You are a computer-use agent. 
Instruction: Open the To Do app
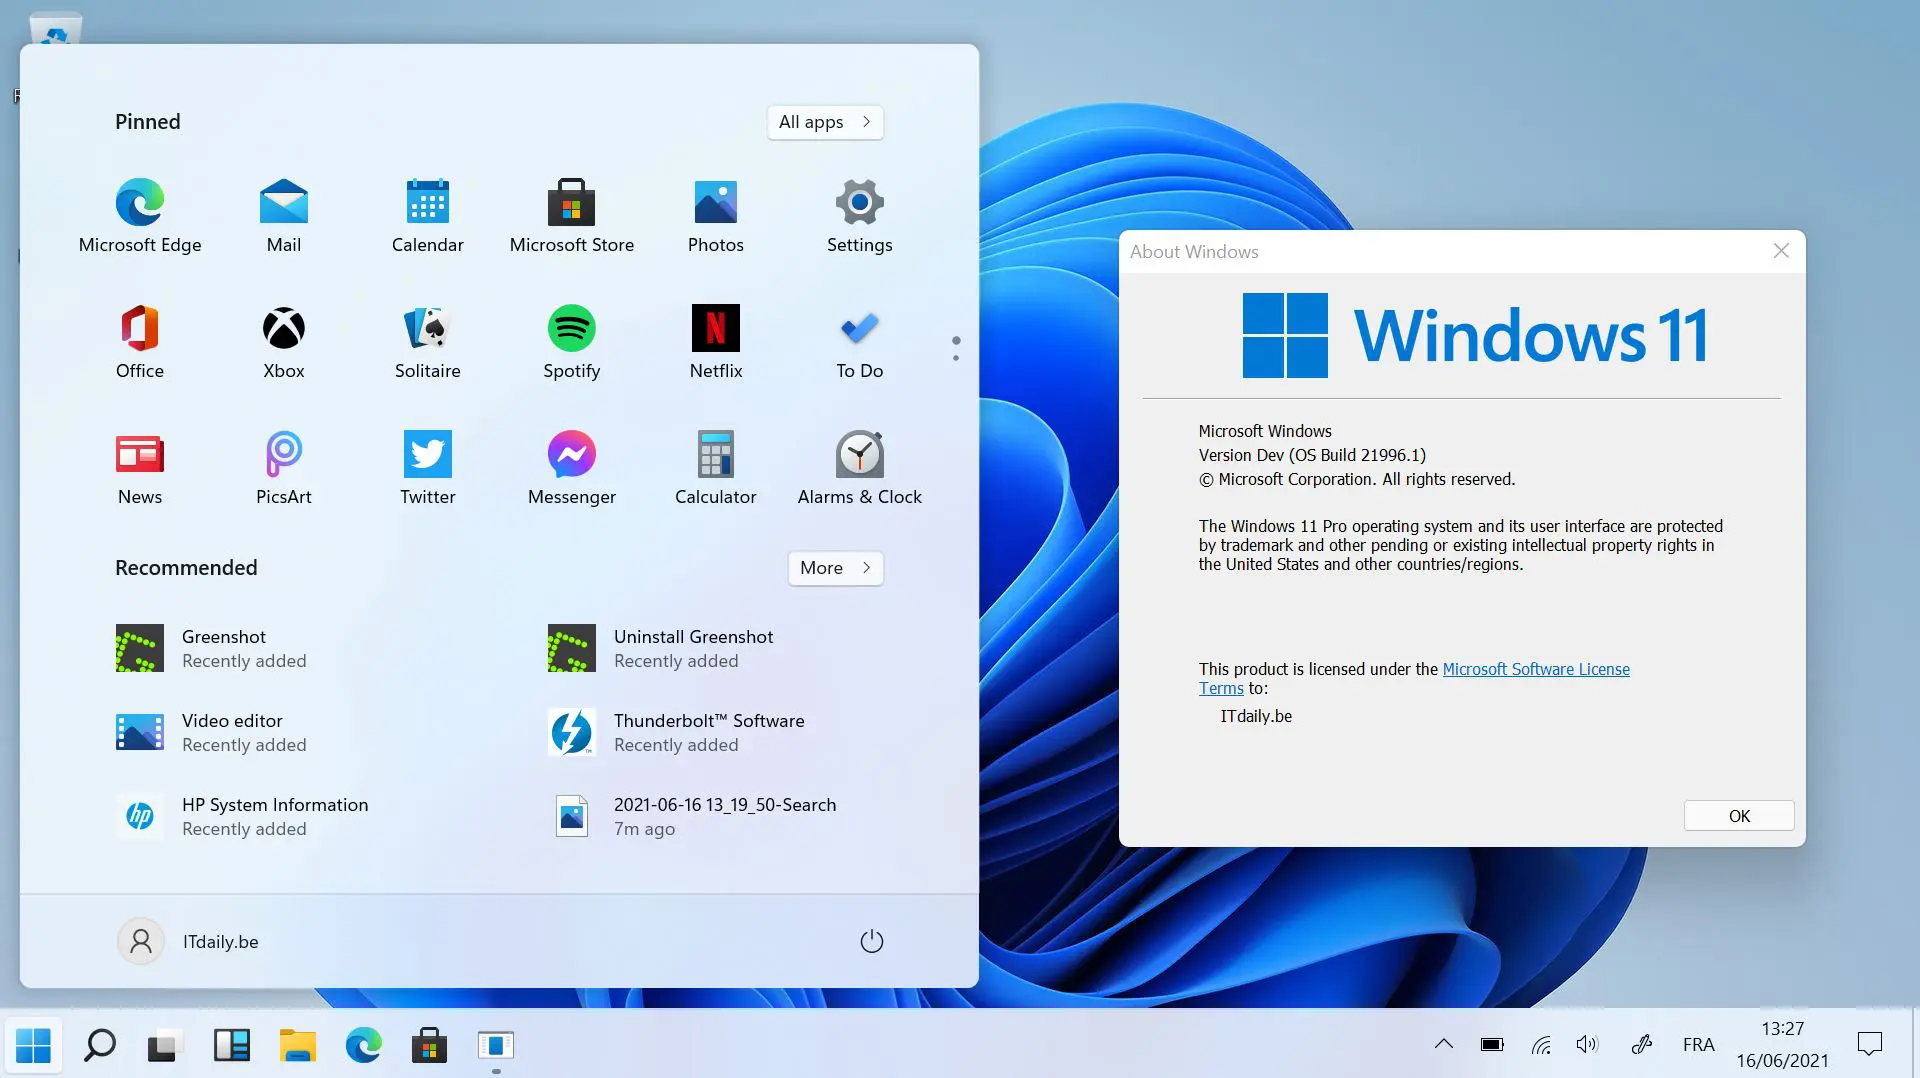[x=860, y=342]
